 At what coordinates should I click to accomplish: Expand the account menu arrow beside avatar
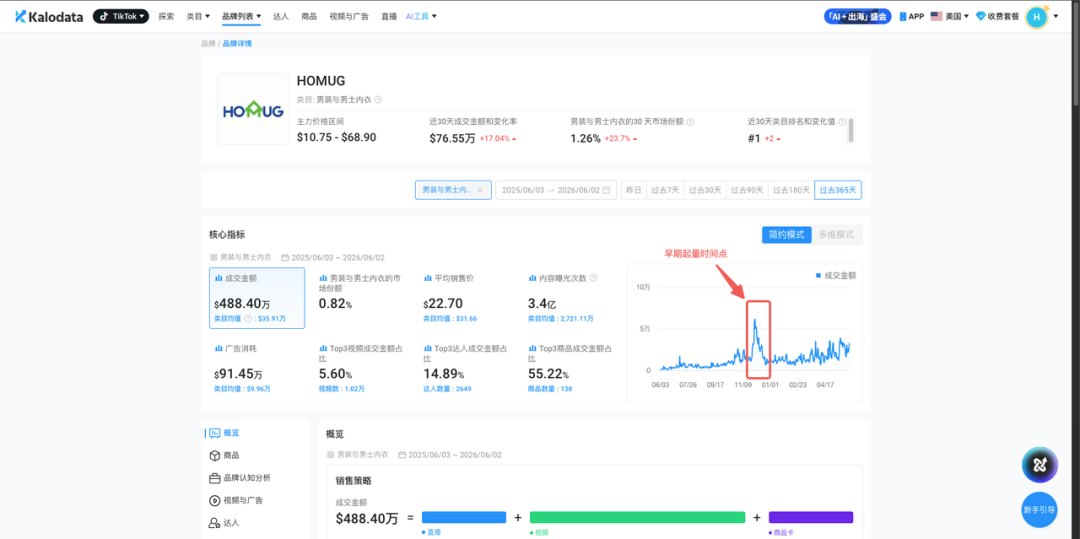(1056, 16)
